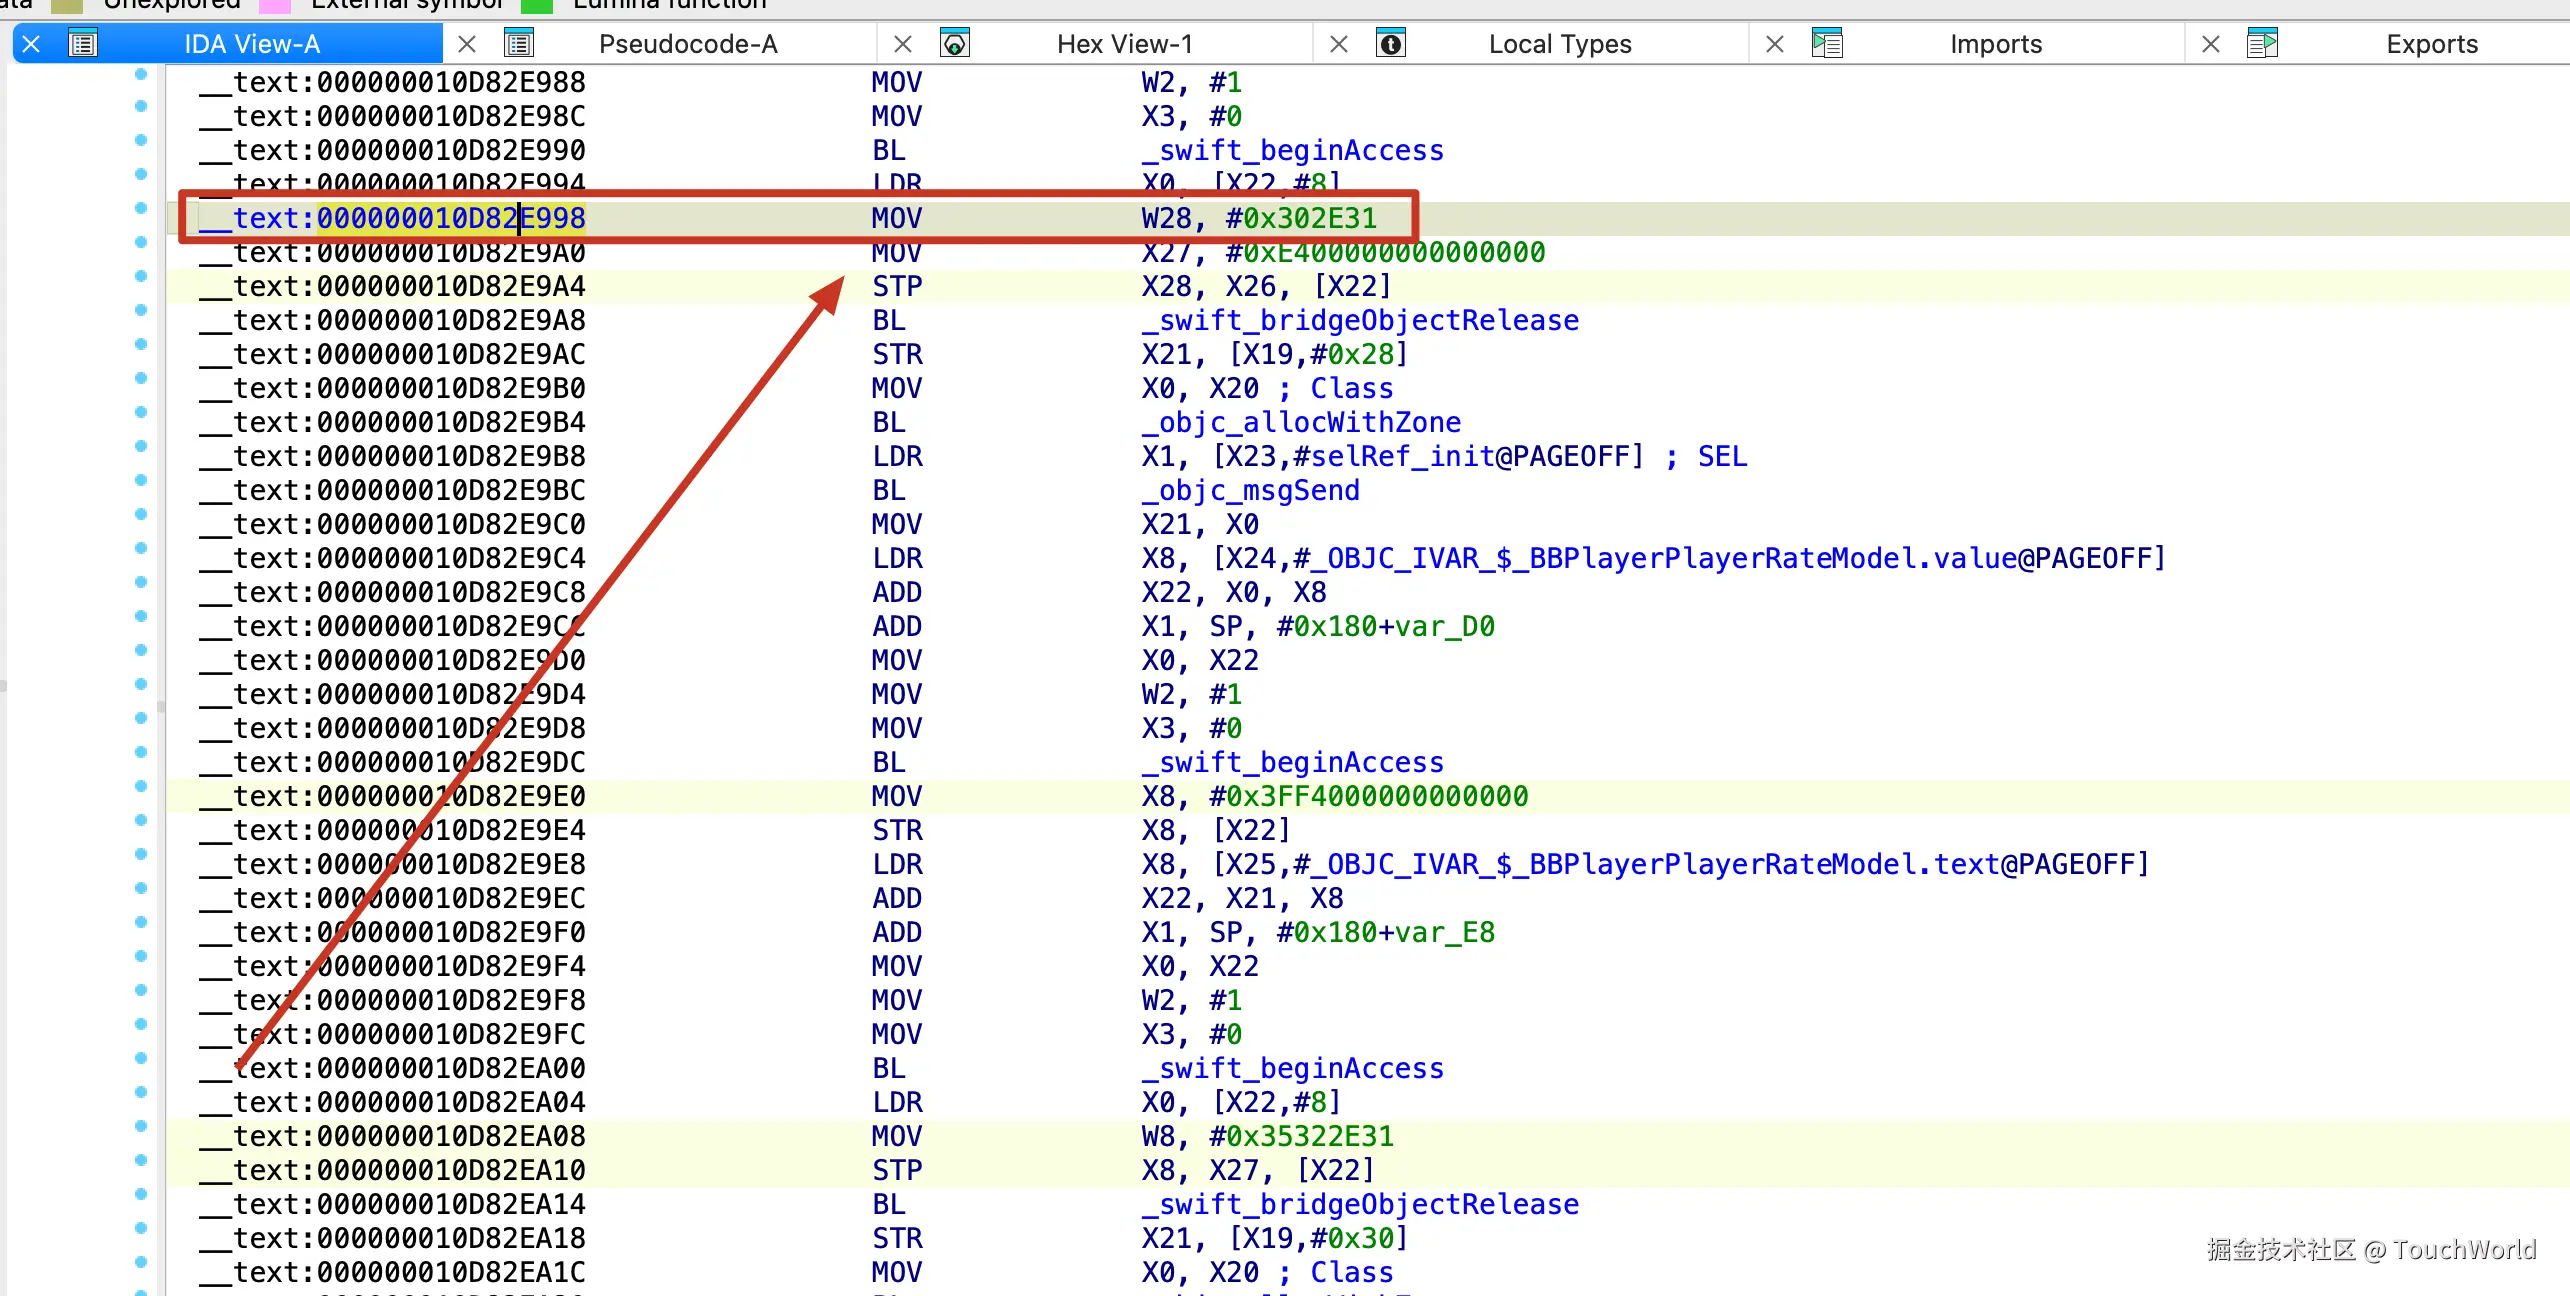
Task: Select the #0x35322E31 immediate operand
Action: 1301,1137
